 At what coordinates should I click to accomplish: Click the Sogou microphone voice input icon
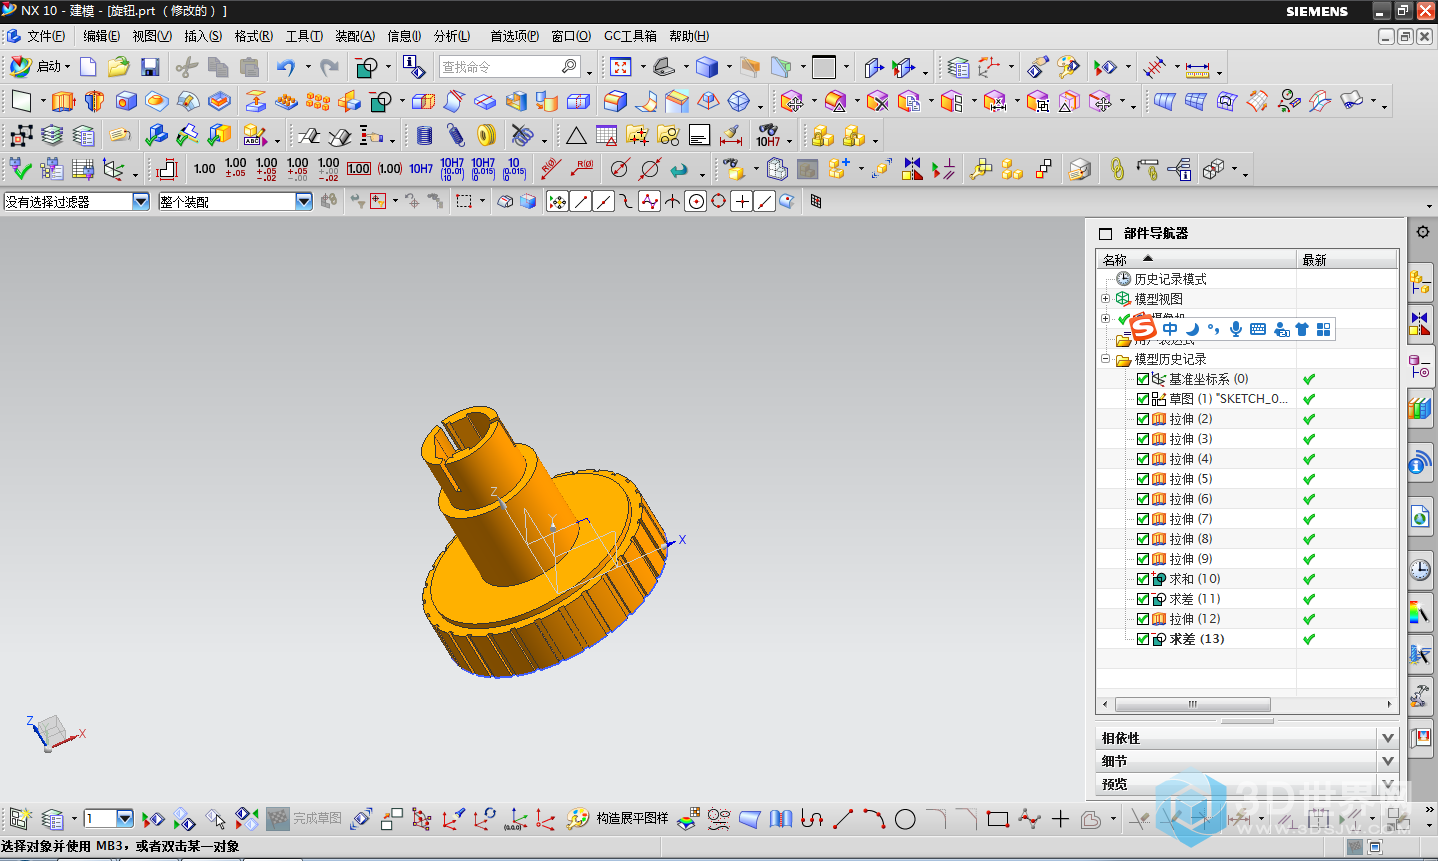click(x=1236, y=329)
